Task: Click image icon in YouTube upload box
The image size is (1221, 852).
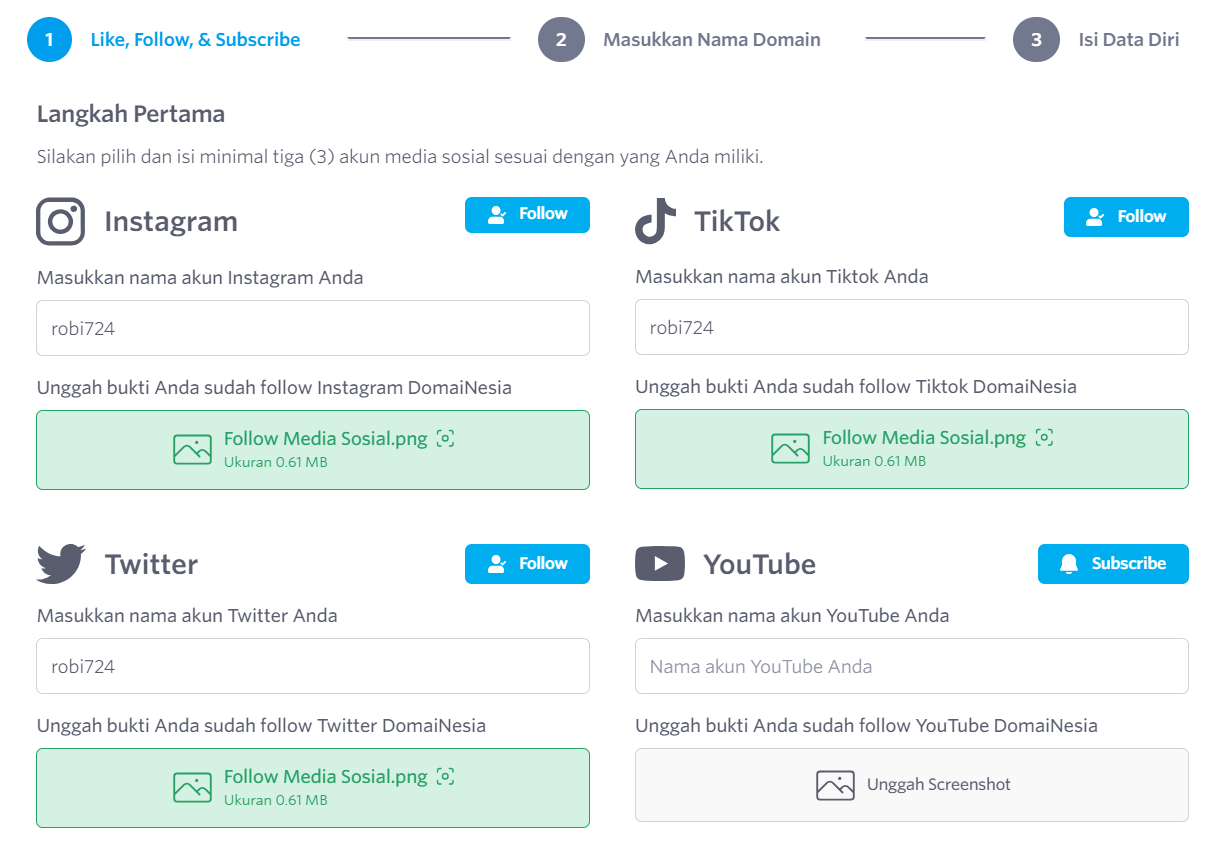Action: pos(835,785)
